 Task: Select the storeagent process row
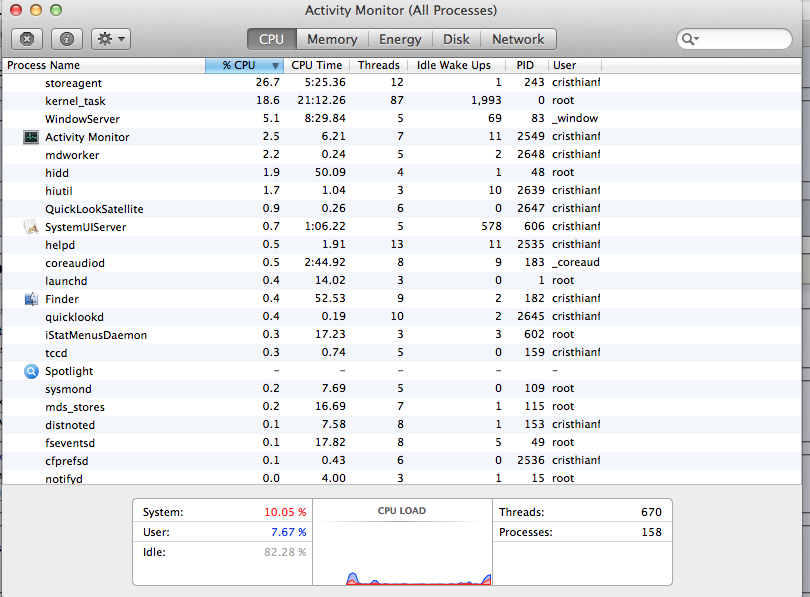pos(402,83)
